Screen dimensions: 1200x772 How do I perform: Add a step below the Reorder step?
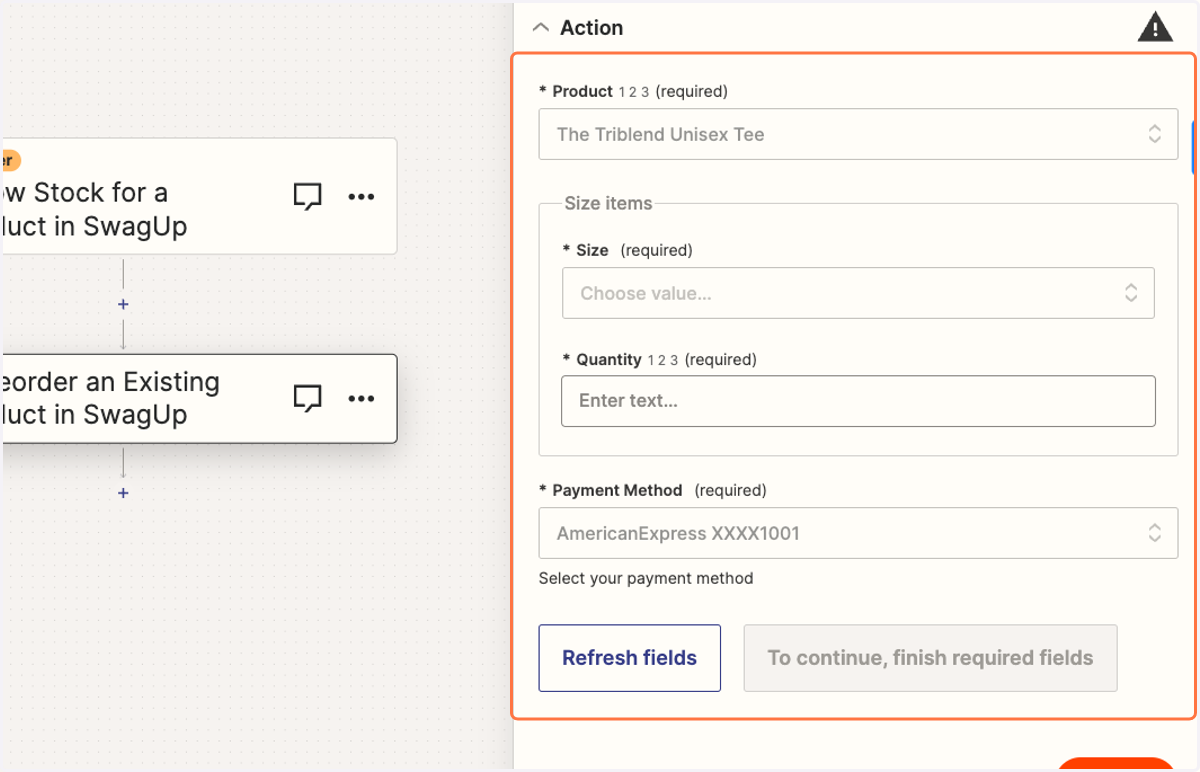tap(123, 493)
